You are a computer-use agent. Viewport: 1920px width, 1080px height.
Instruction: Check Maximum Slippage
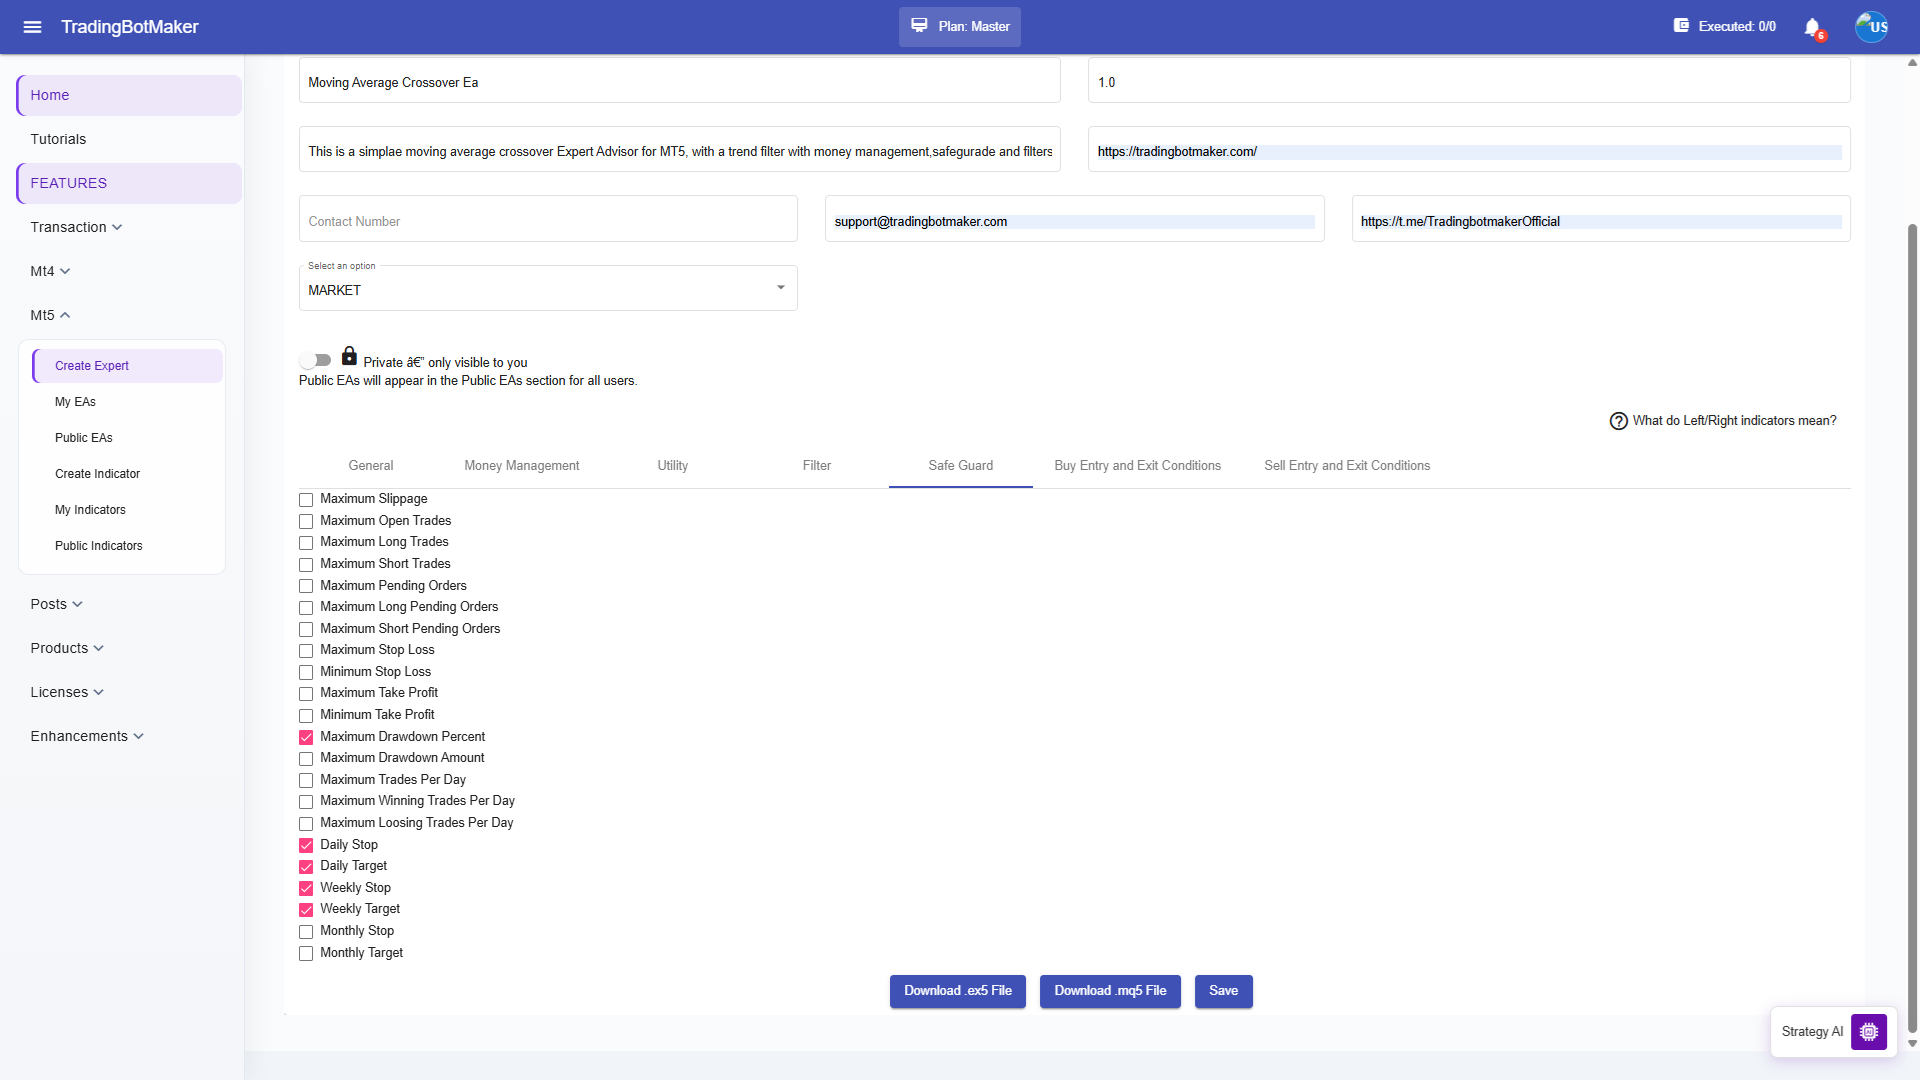[306, 500]
